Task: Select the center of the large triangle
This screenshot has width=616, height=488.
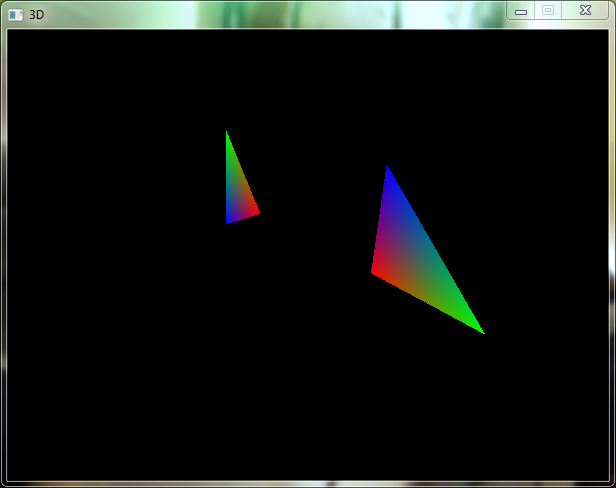Action: coord(412,260)
